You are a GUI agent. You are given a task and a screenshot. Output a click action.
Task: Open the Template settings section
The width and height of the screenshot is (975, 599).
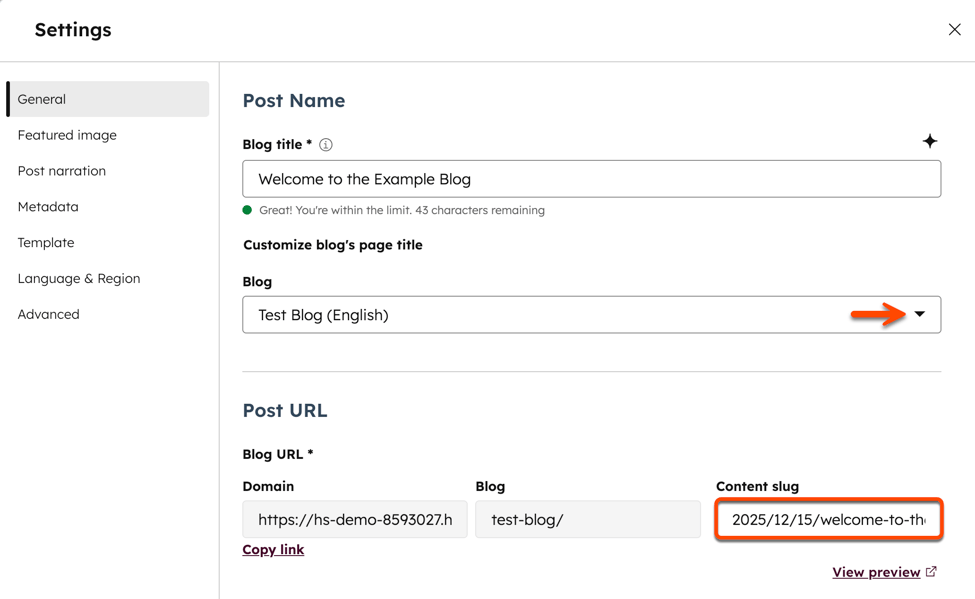46,243
